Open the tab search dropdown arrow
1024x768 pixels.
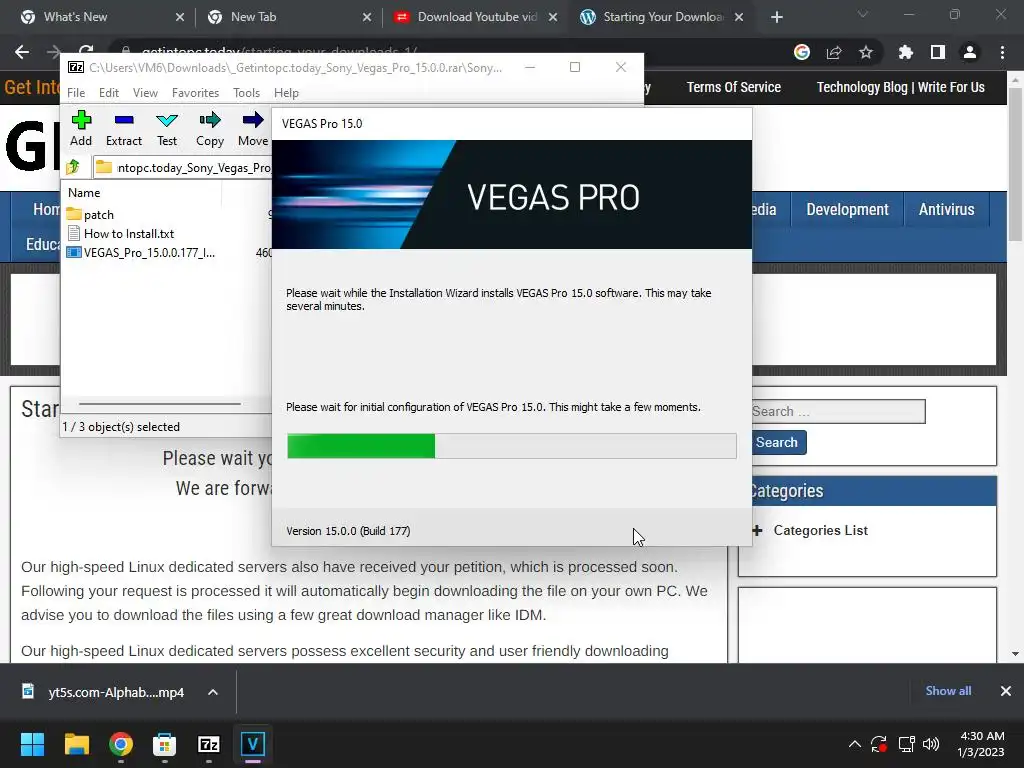tap(863, 14)
